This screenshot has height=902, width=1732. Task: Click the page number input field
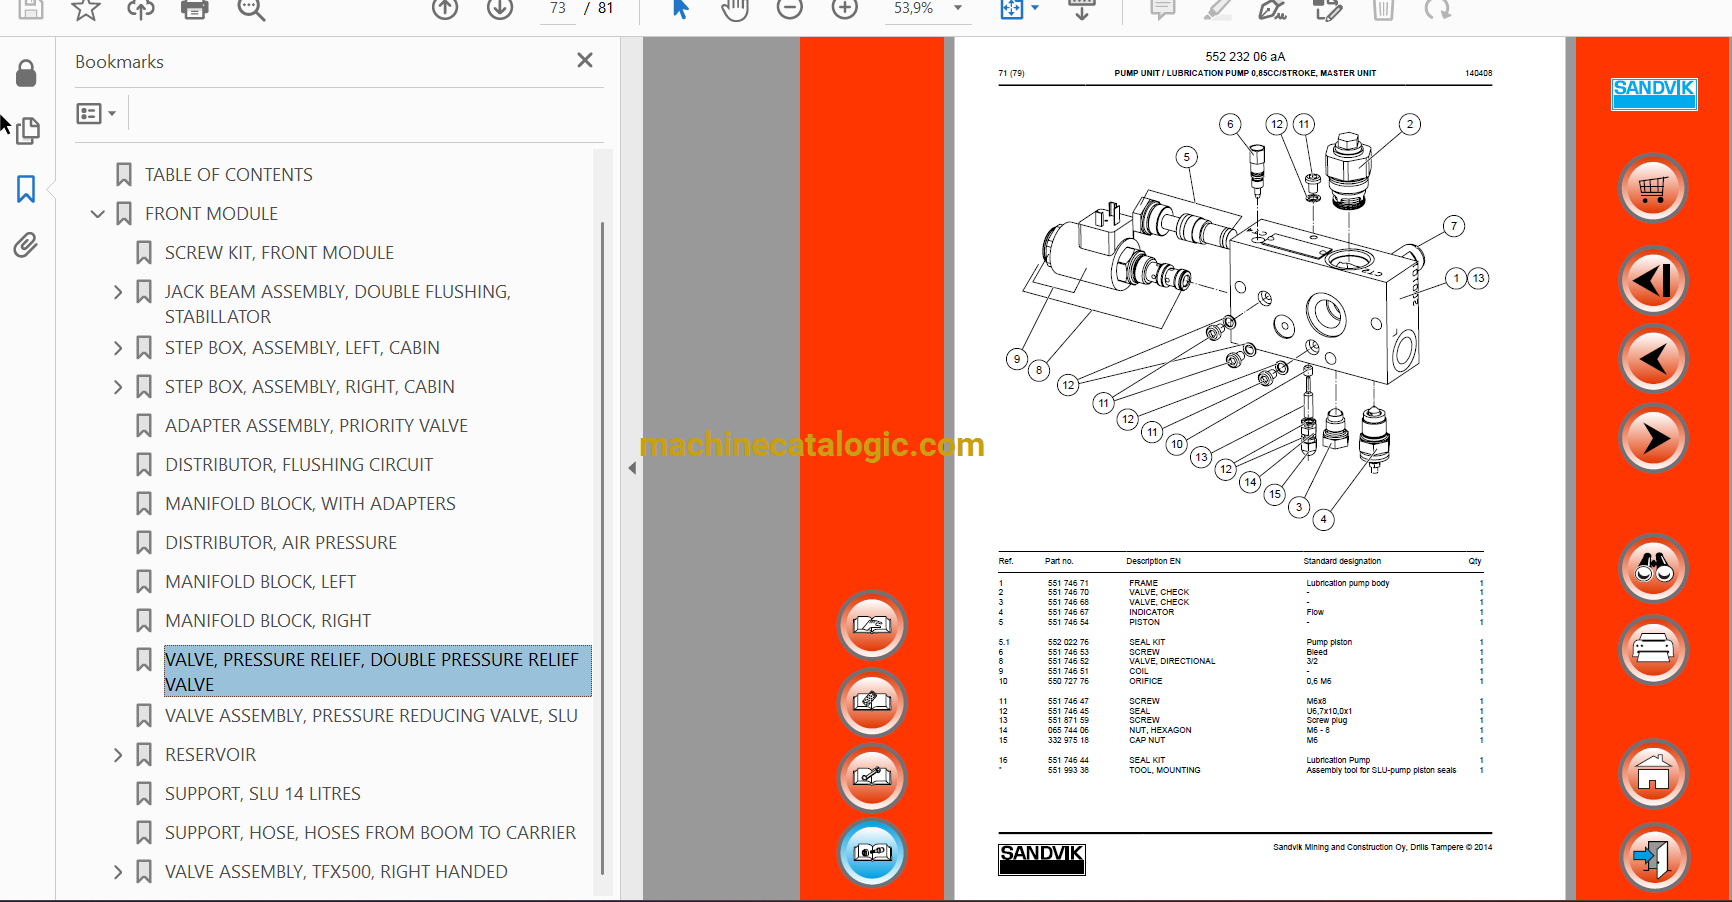point(557,8)
